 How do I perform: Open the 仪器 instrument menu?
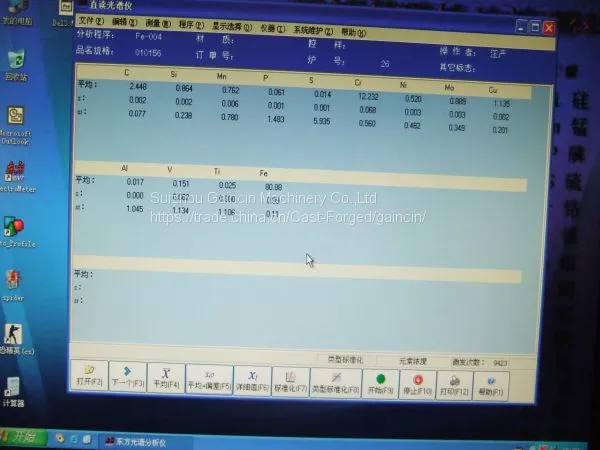pos(273,29)
